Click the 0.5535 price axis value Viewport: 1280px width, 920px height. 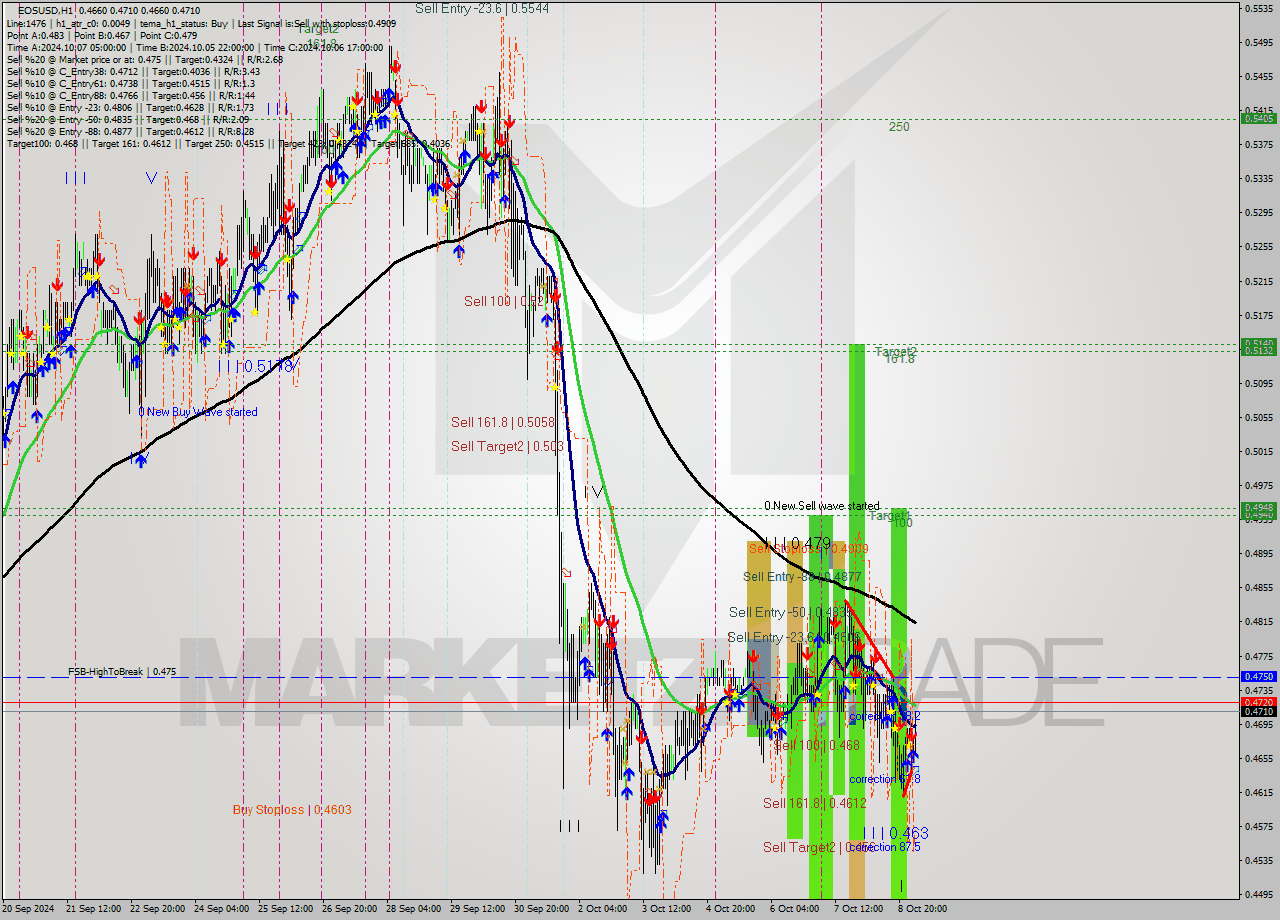[x=1258, y=8]
